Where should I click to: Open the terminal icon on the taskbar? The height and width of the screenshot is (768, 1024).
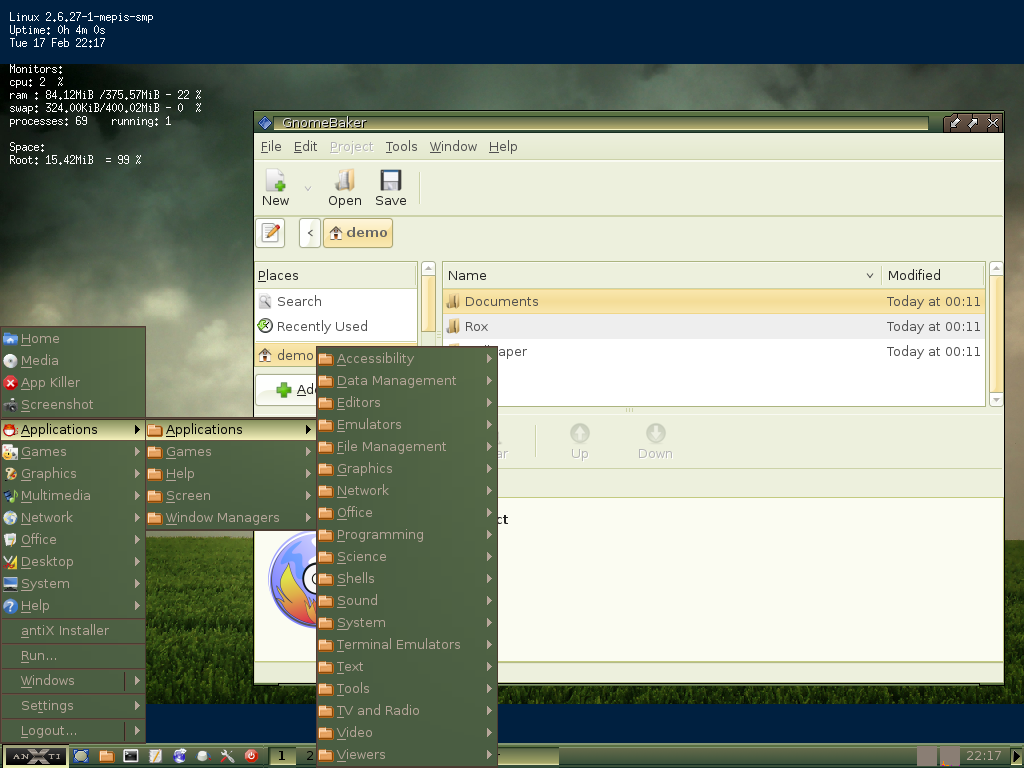(x=131, y=756)
